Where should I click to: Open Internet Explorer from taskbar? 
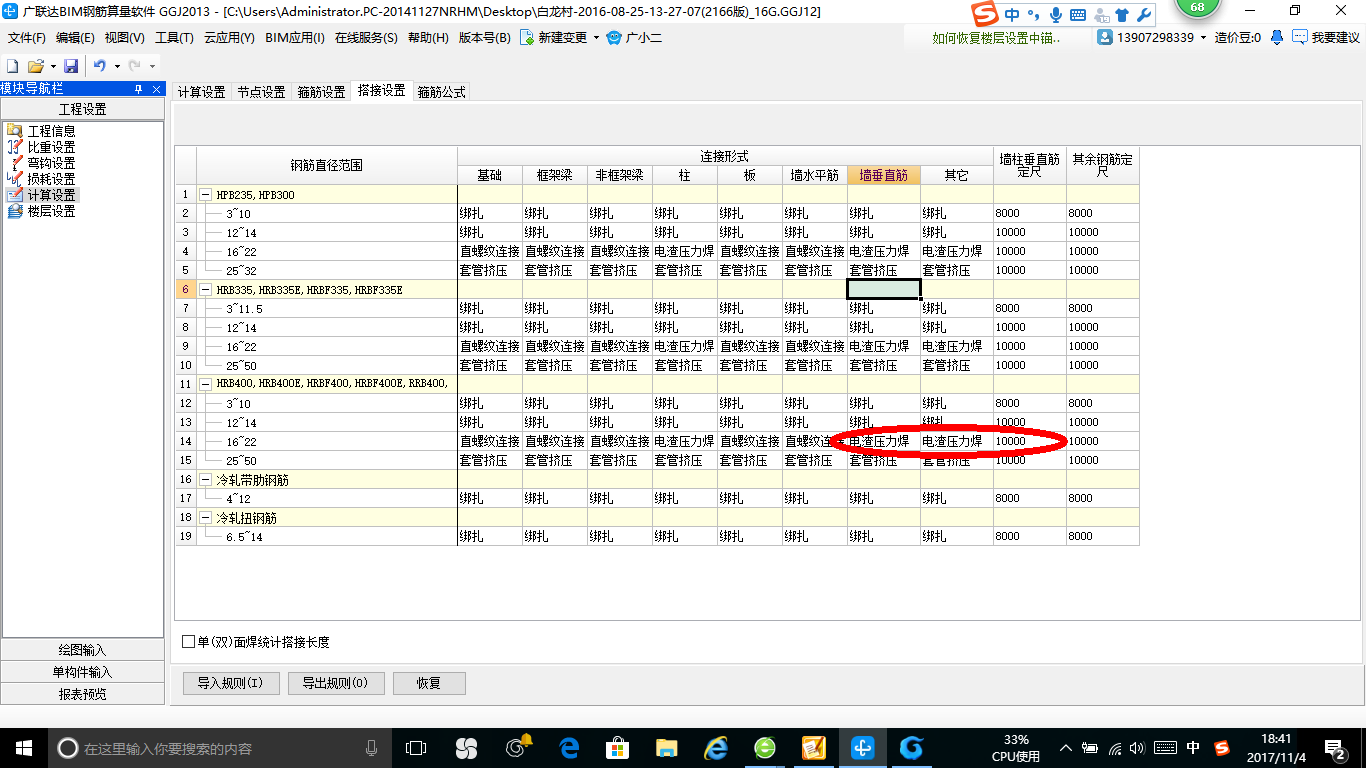coord(715,747)
